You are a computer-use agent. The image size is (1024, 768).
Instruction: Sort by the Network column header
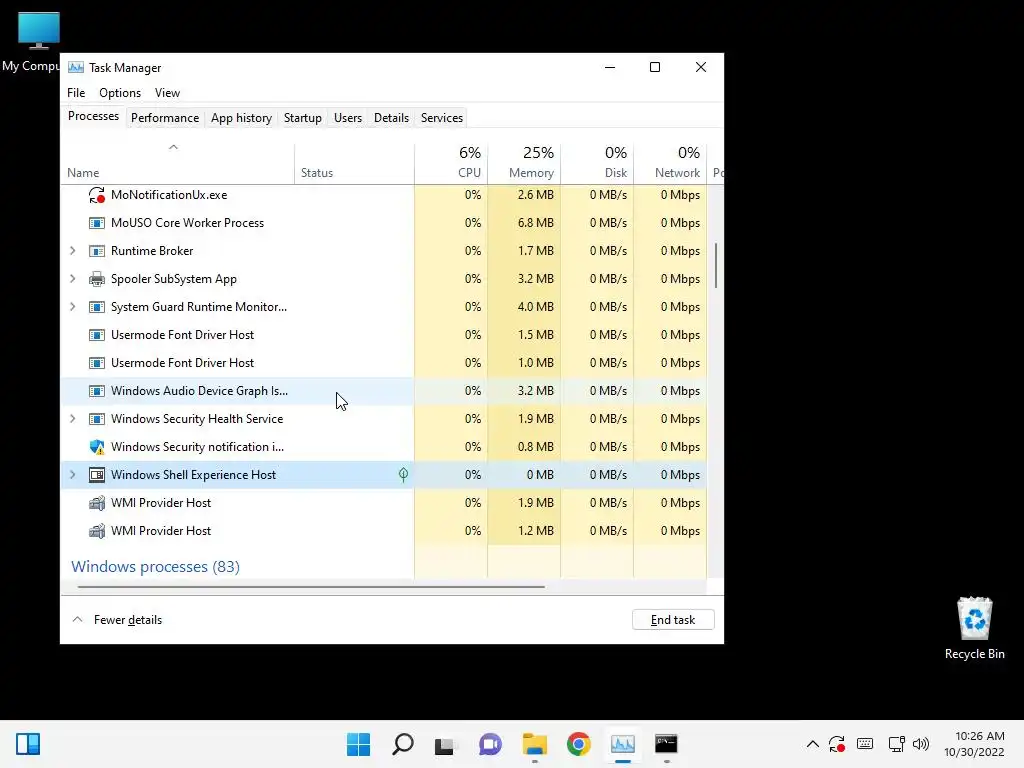point(670,163)
